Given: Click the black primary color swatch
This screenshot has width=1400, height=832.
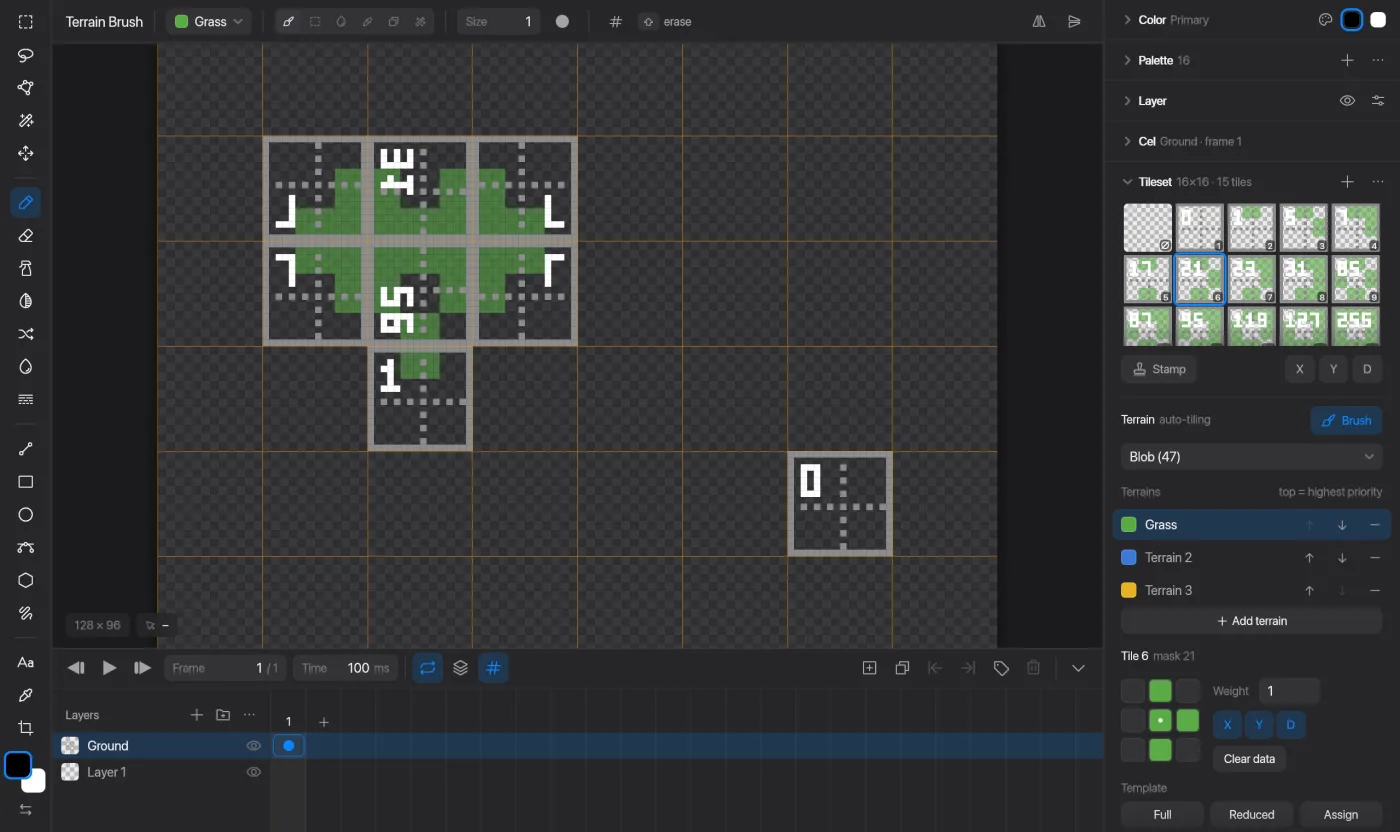Looking at the screenshot, I should click(x=1352, y=20).
